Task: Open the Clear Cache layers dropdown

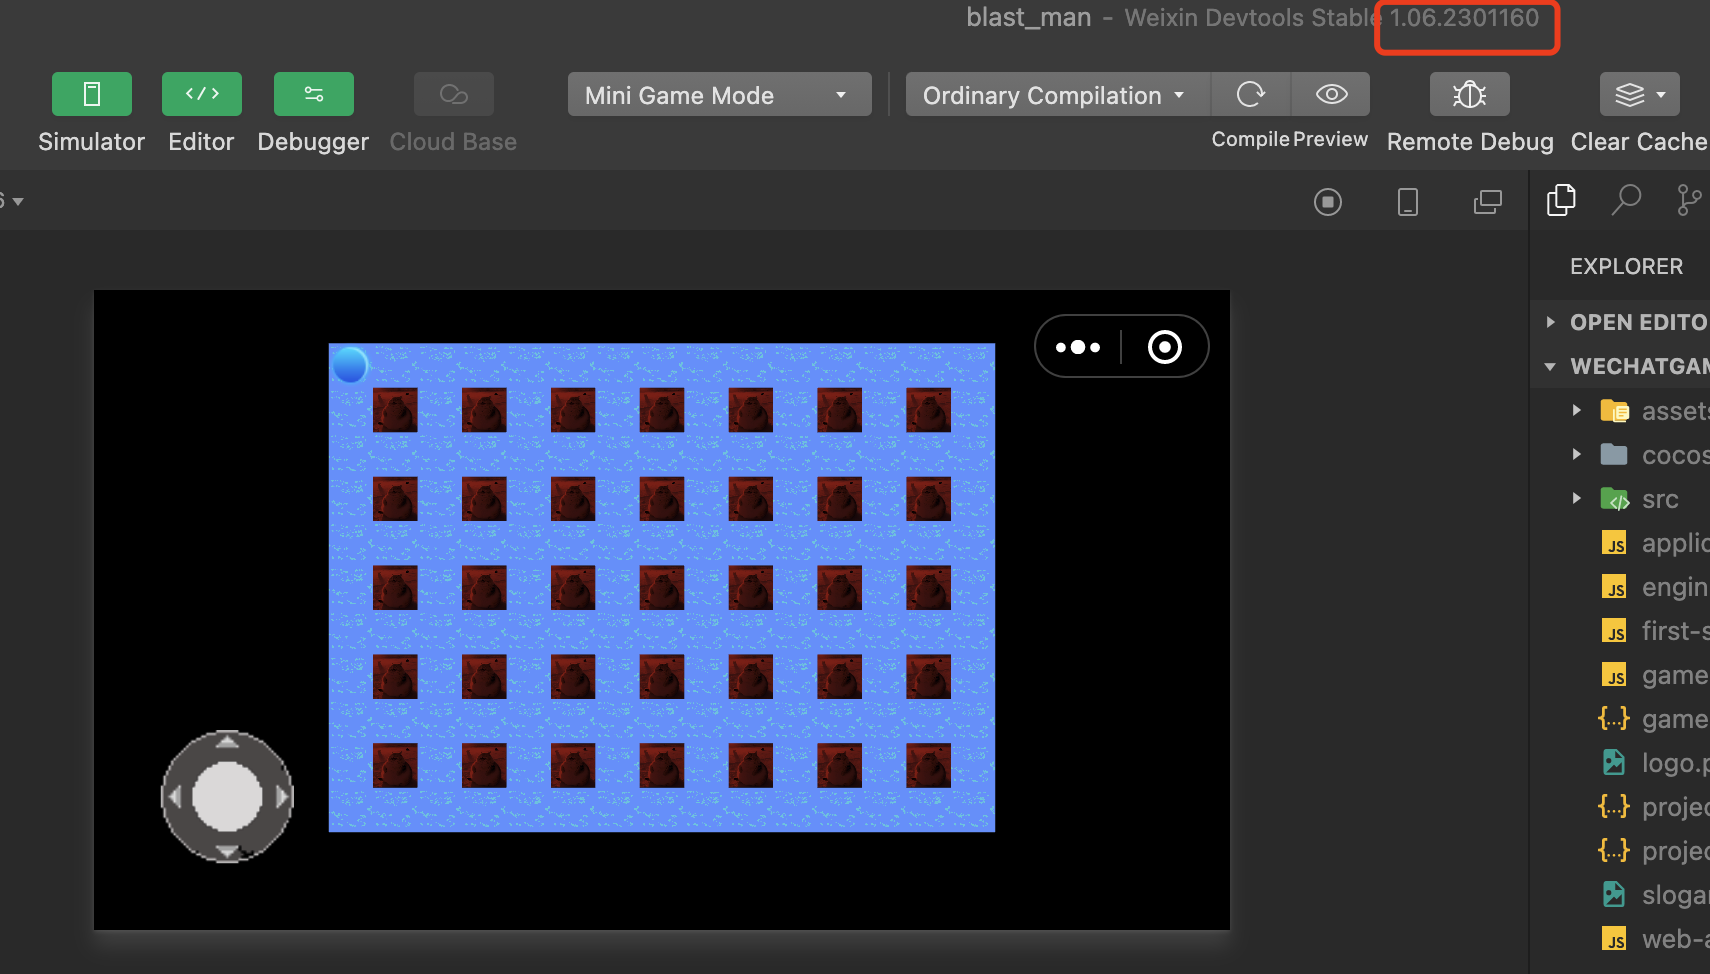Action: point(1640,94)
